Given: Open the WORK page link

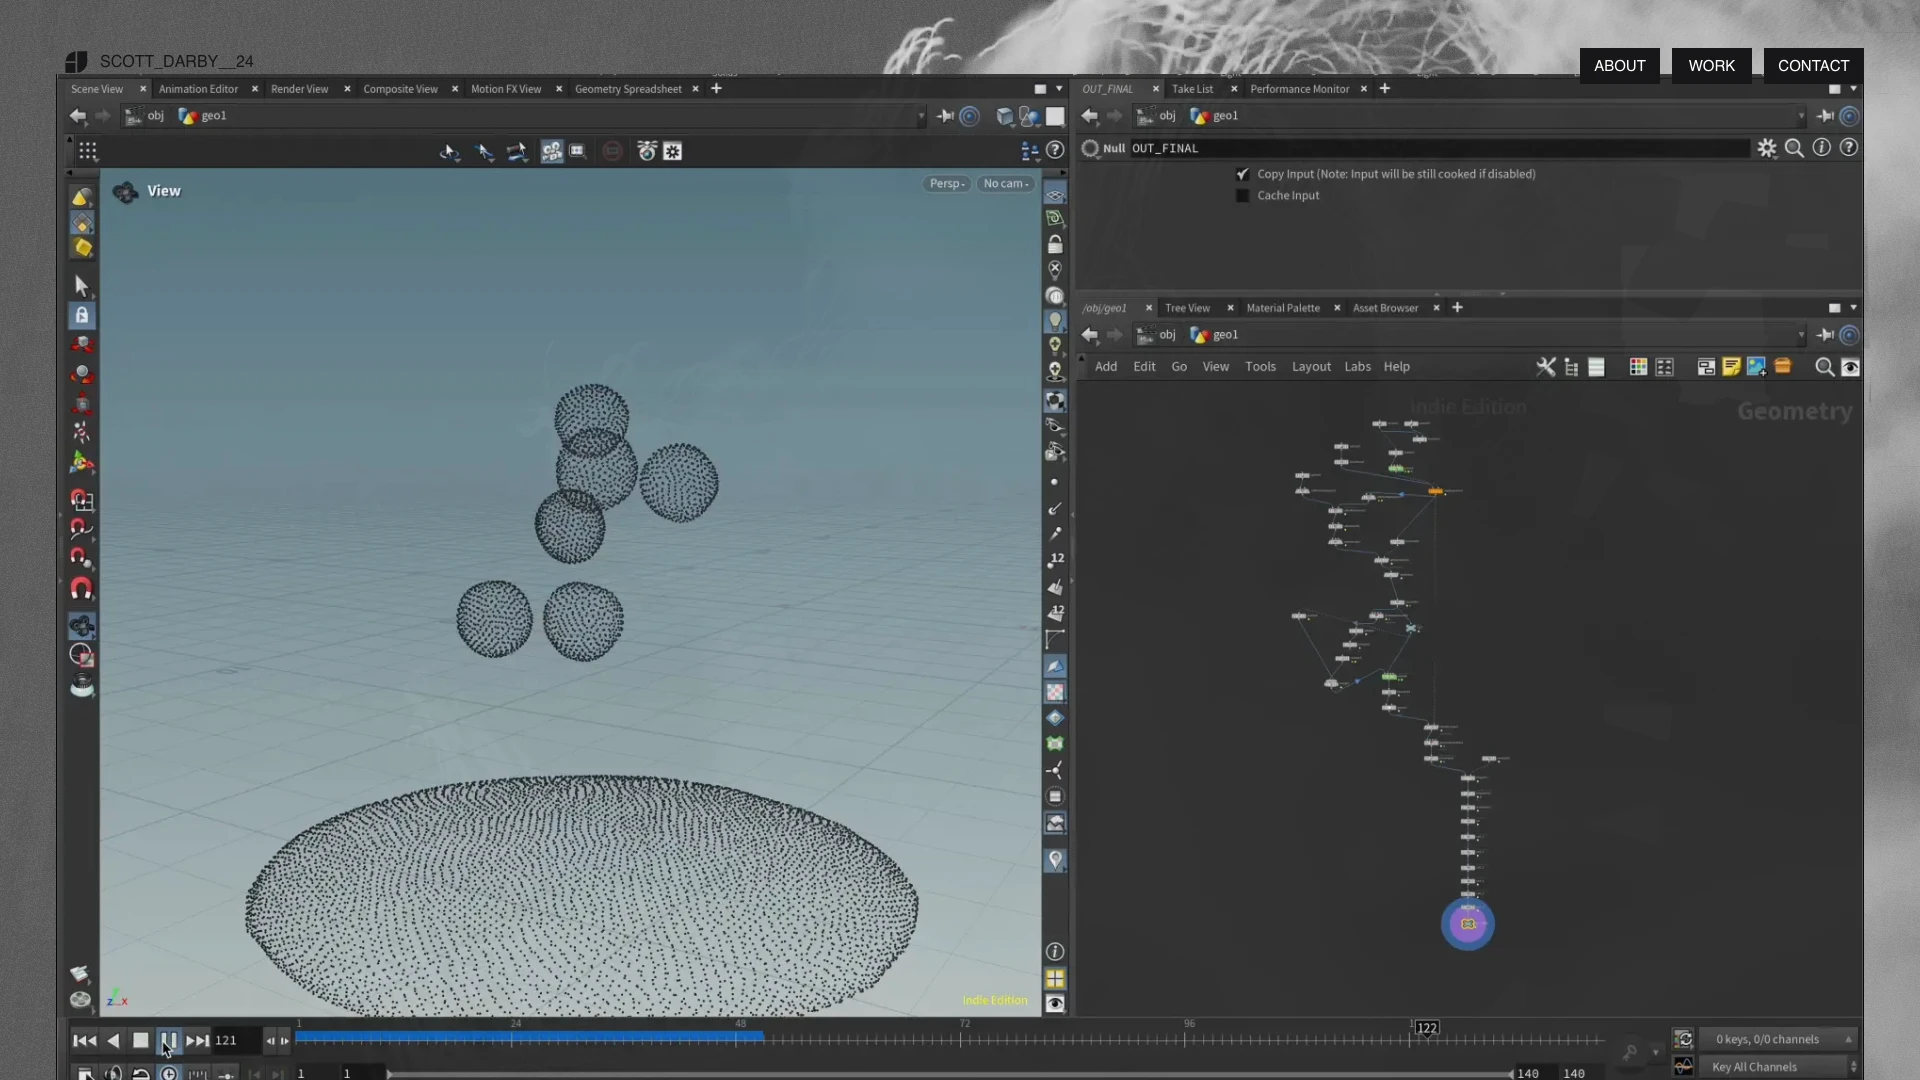Looking at the screenshot, I should (x=1711, y=66).
